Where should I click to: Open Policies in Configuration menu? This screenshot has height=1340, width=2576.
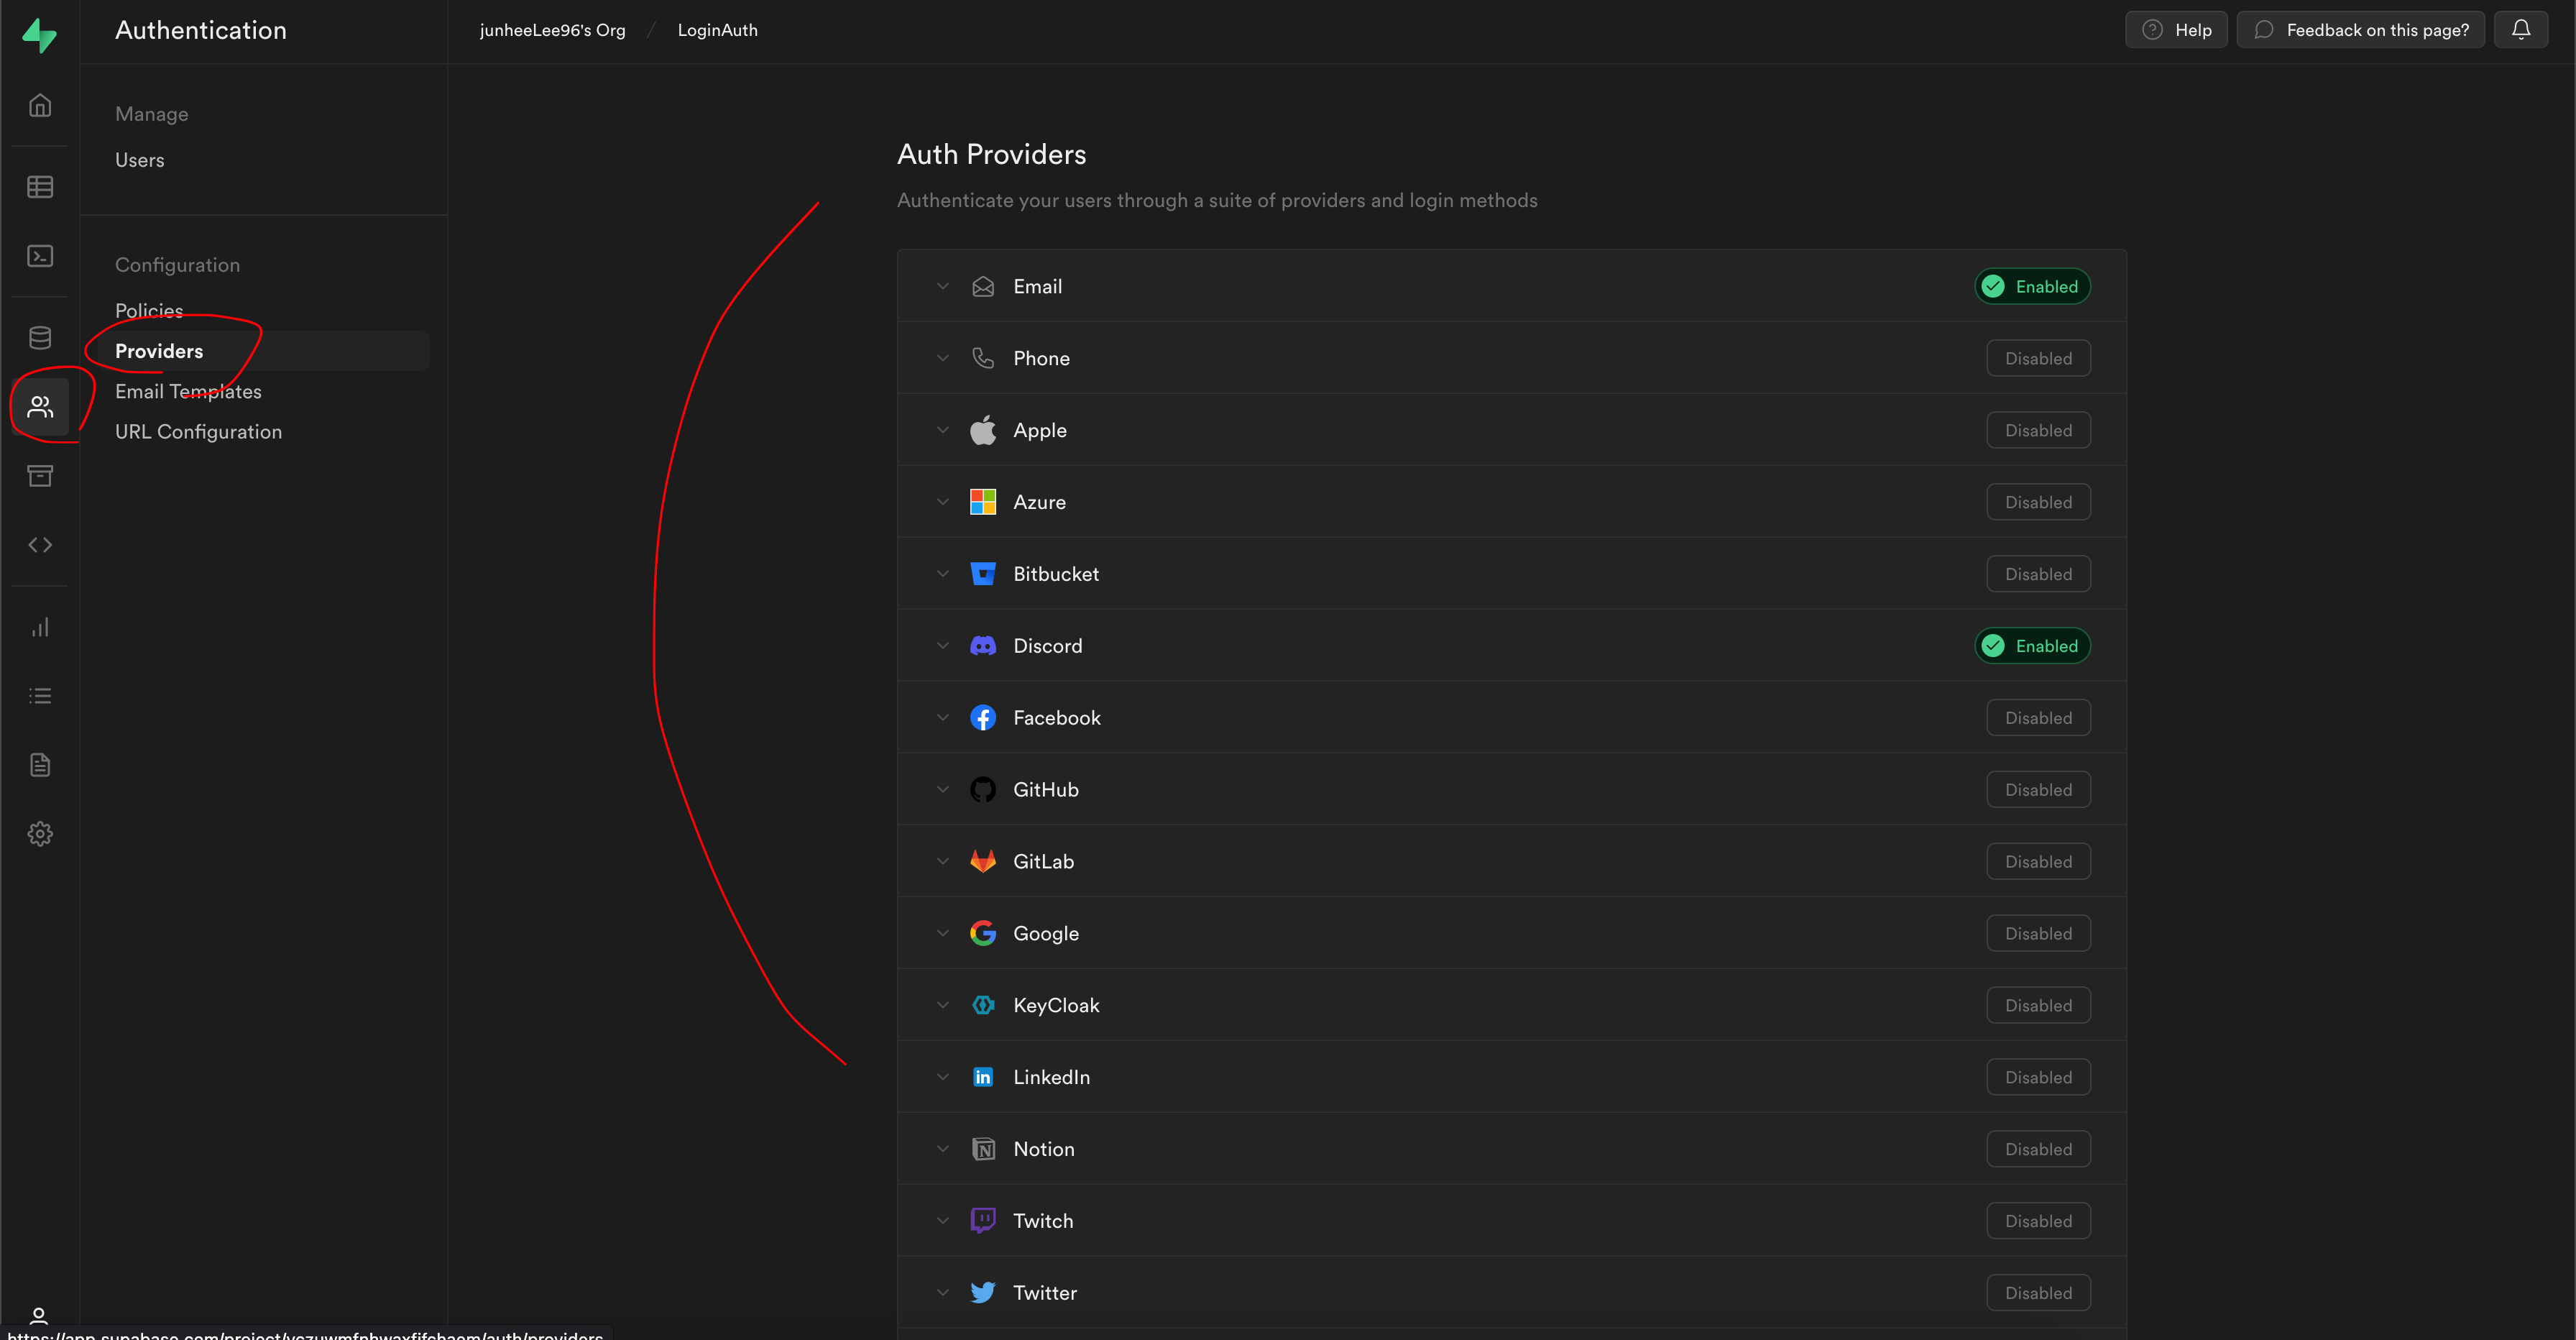(x=149, y=311)
